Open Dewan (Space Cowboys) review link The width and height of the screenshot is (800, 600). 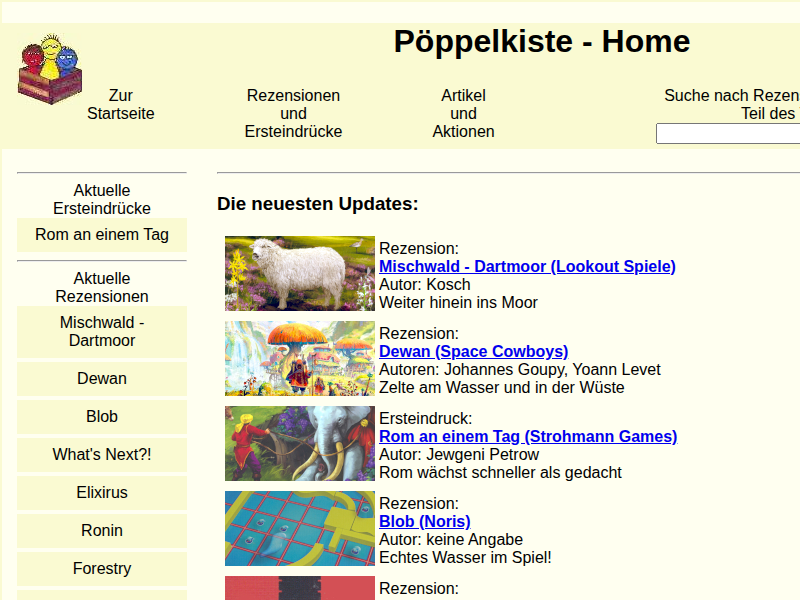pos(473,351)
